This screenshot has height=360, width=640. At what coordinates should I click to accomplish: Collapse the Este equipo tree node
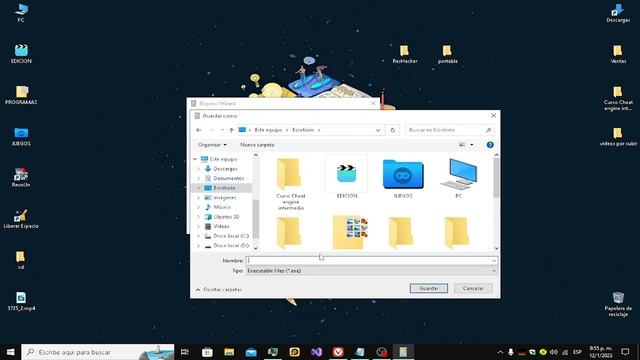(195, 159)
